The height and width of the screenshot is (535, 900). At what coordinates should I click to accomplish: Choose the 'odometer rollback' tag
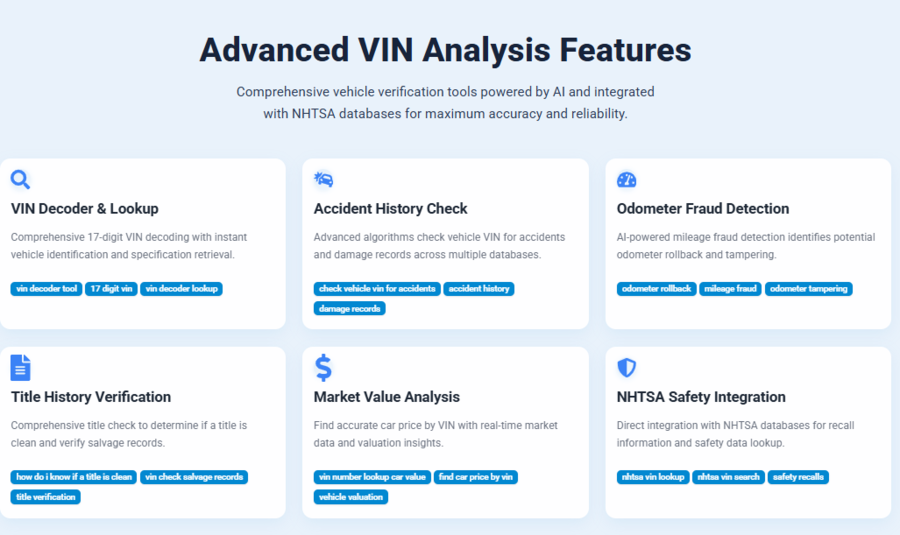tap(656, 289)
